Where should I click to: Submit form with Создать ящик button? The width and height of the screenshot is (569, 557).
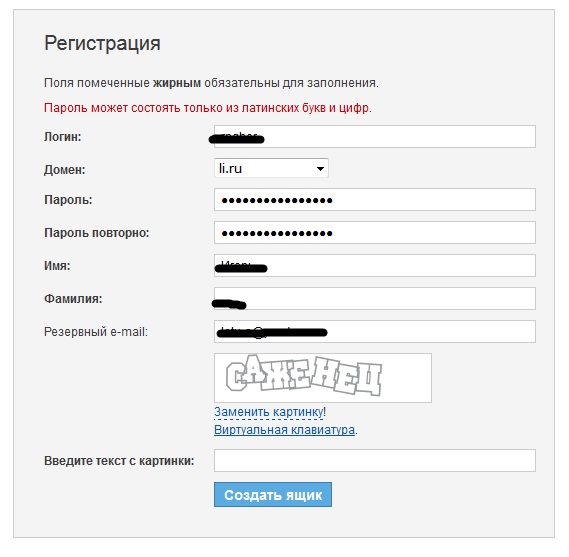[273, 495]
